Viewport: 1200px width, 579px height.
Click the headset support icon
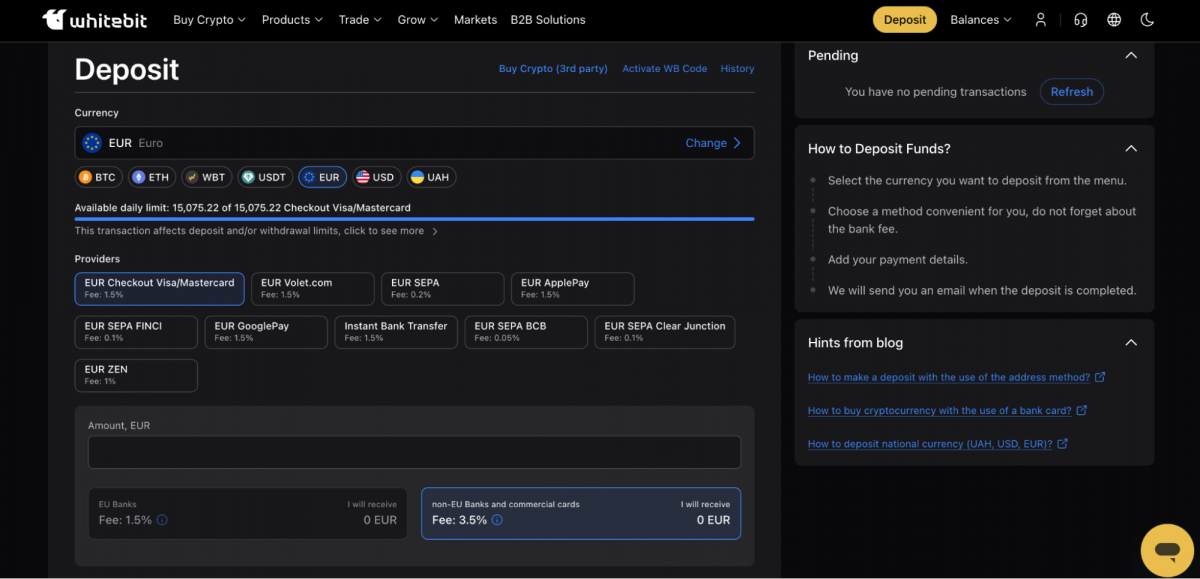click(1080, 20)
